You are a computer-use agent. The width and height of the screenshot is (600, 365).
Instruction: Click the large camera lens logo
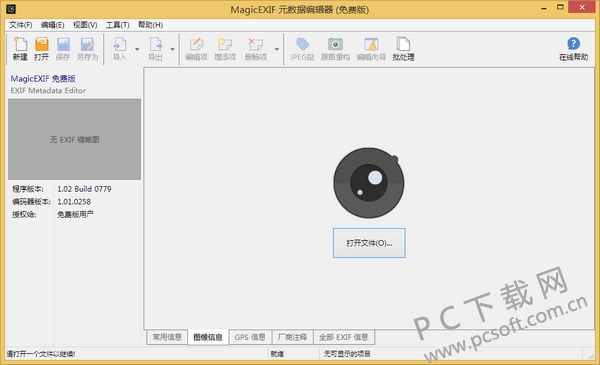(368, 183)
